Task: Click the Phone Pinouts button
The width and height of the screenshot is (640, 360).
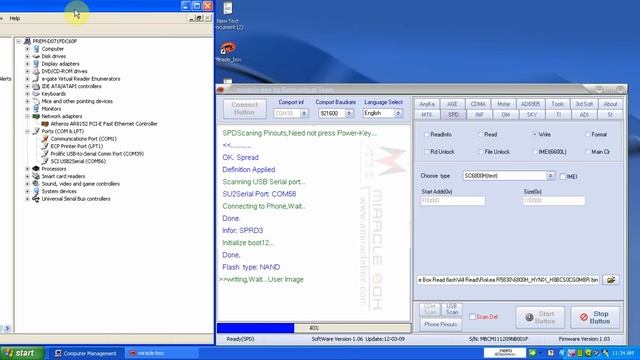Action: click(x=440, y=324)
